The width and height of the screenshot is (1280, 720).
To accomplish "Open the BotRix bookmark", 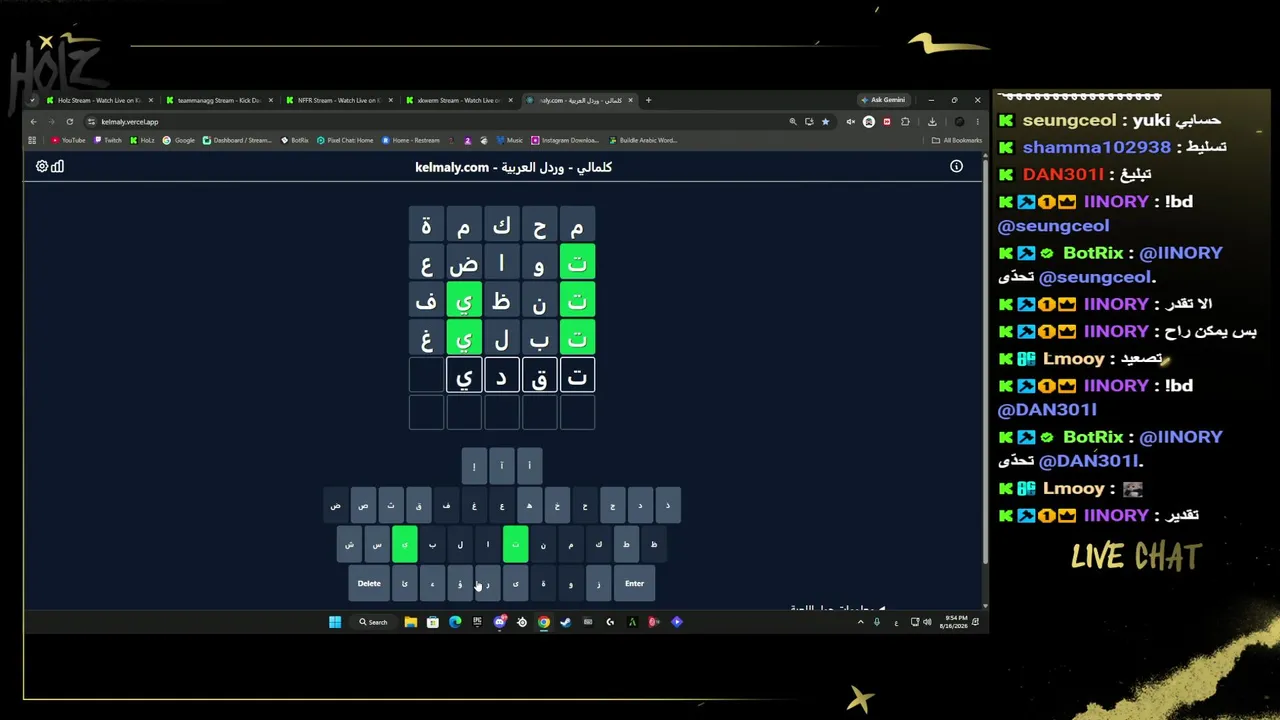I will click(x=295, y=140).
